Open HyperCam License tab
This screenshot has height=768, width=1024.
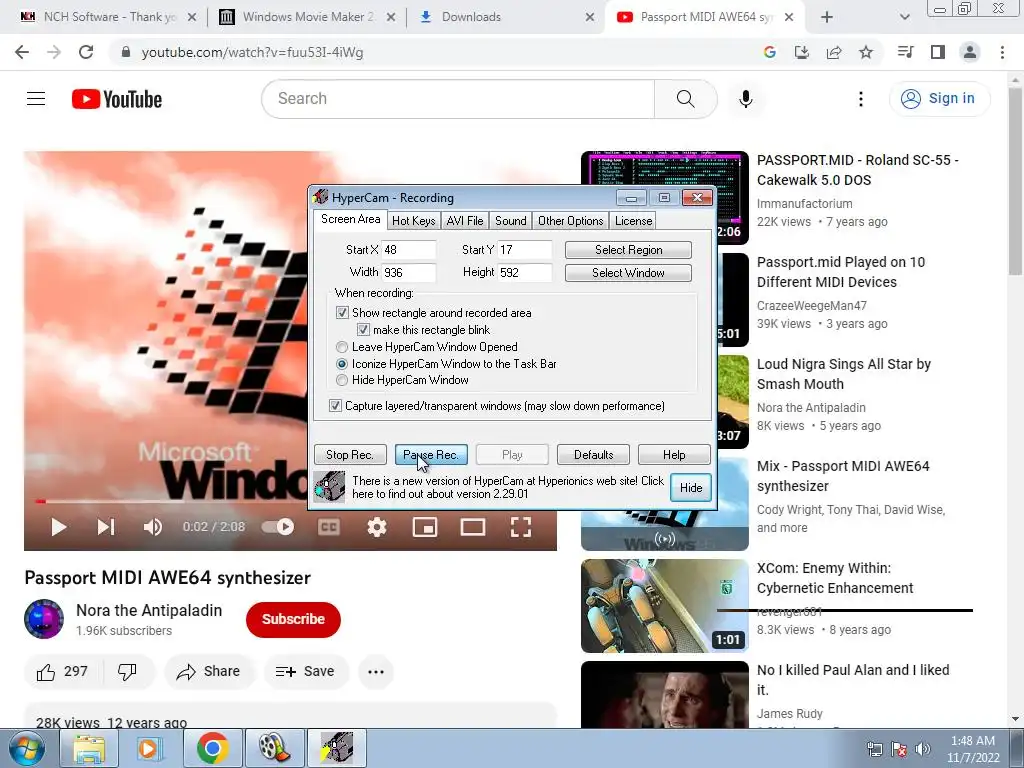633,221
